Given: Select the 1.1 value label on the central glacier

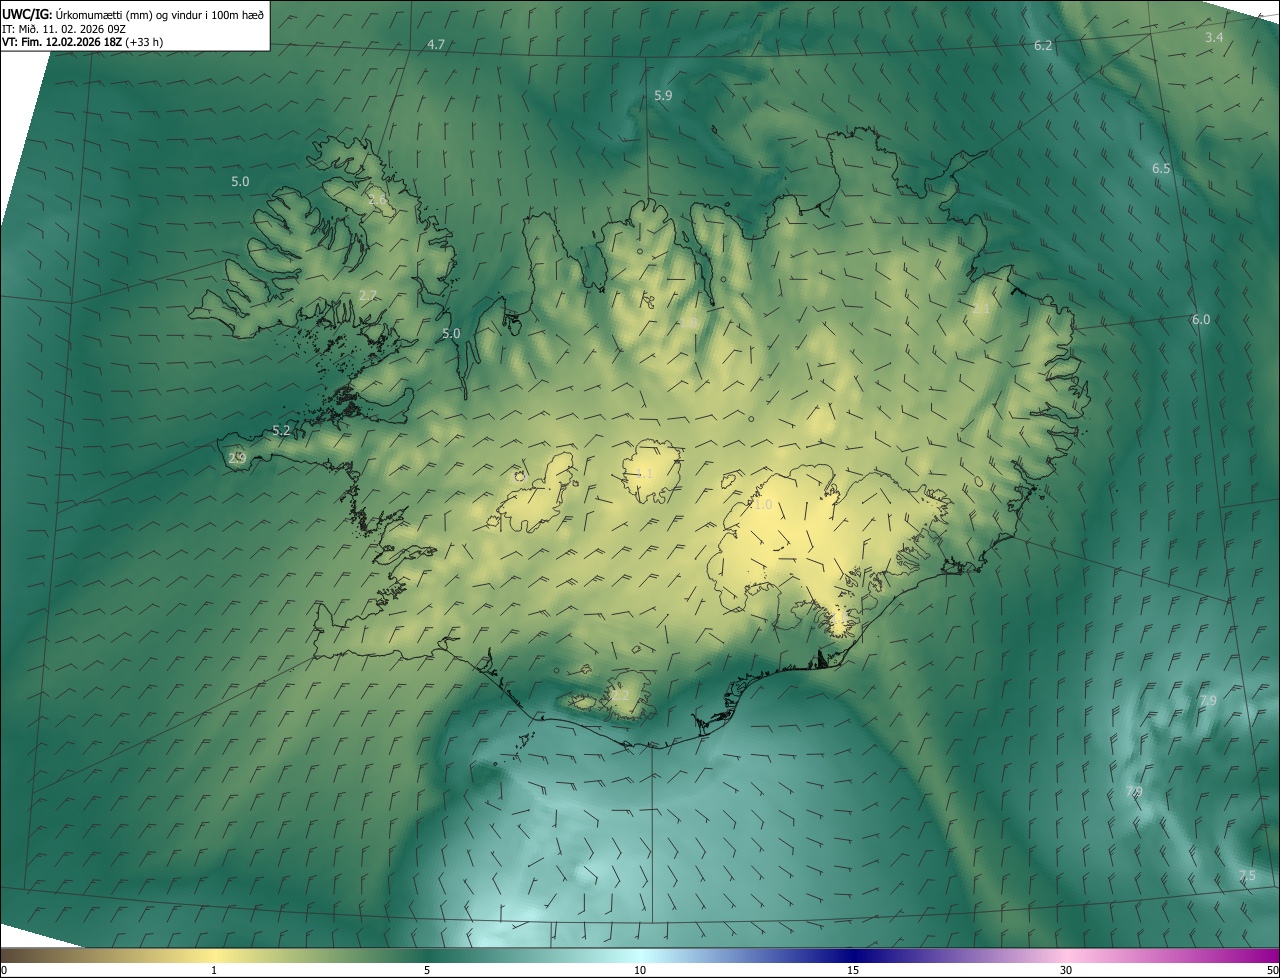Looking at the screenshot, I should [x=644, y=473].
